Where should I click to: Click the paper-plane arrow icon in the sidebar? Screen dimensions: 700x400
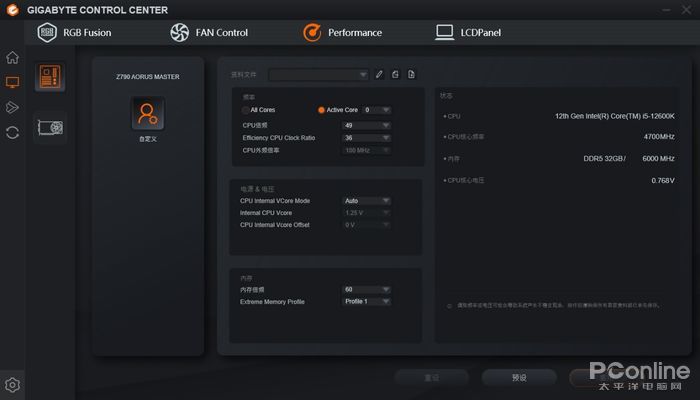coord(12,107)
